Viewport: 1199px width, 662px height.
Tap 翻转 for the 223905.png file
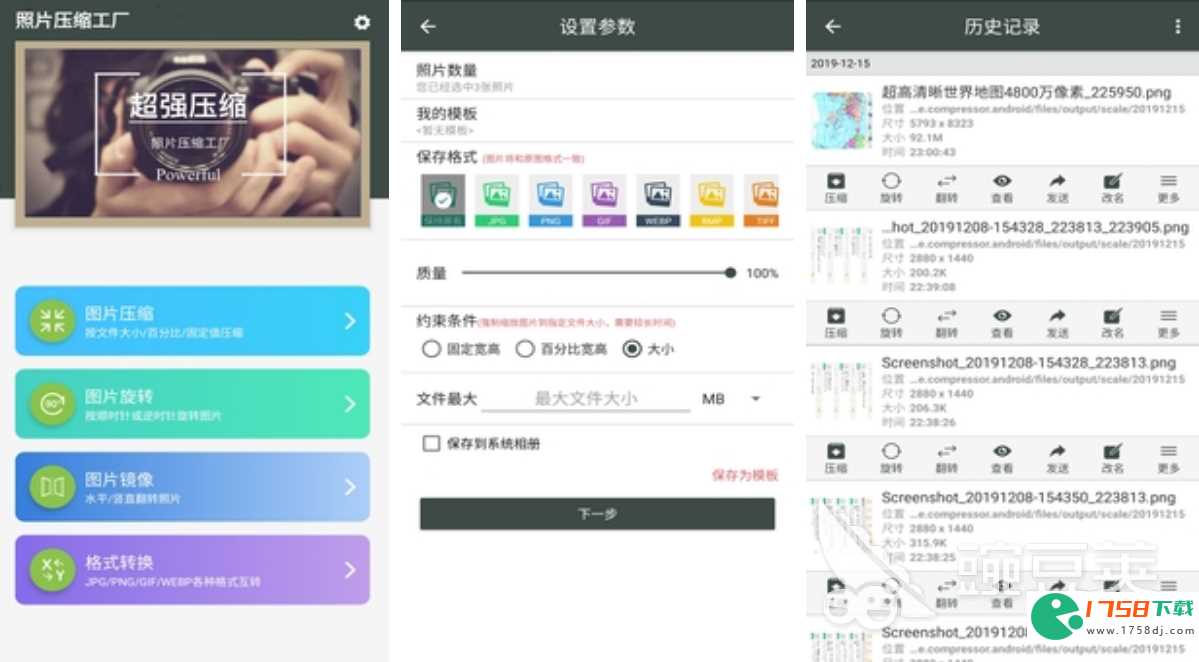pyautogui.click(x=947, y=323)
